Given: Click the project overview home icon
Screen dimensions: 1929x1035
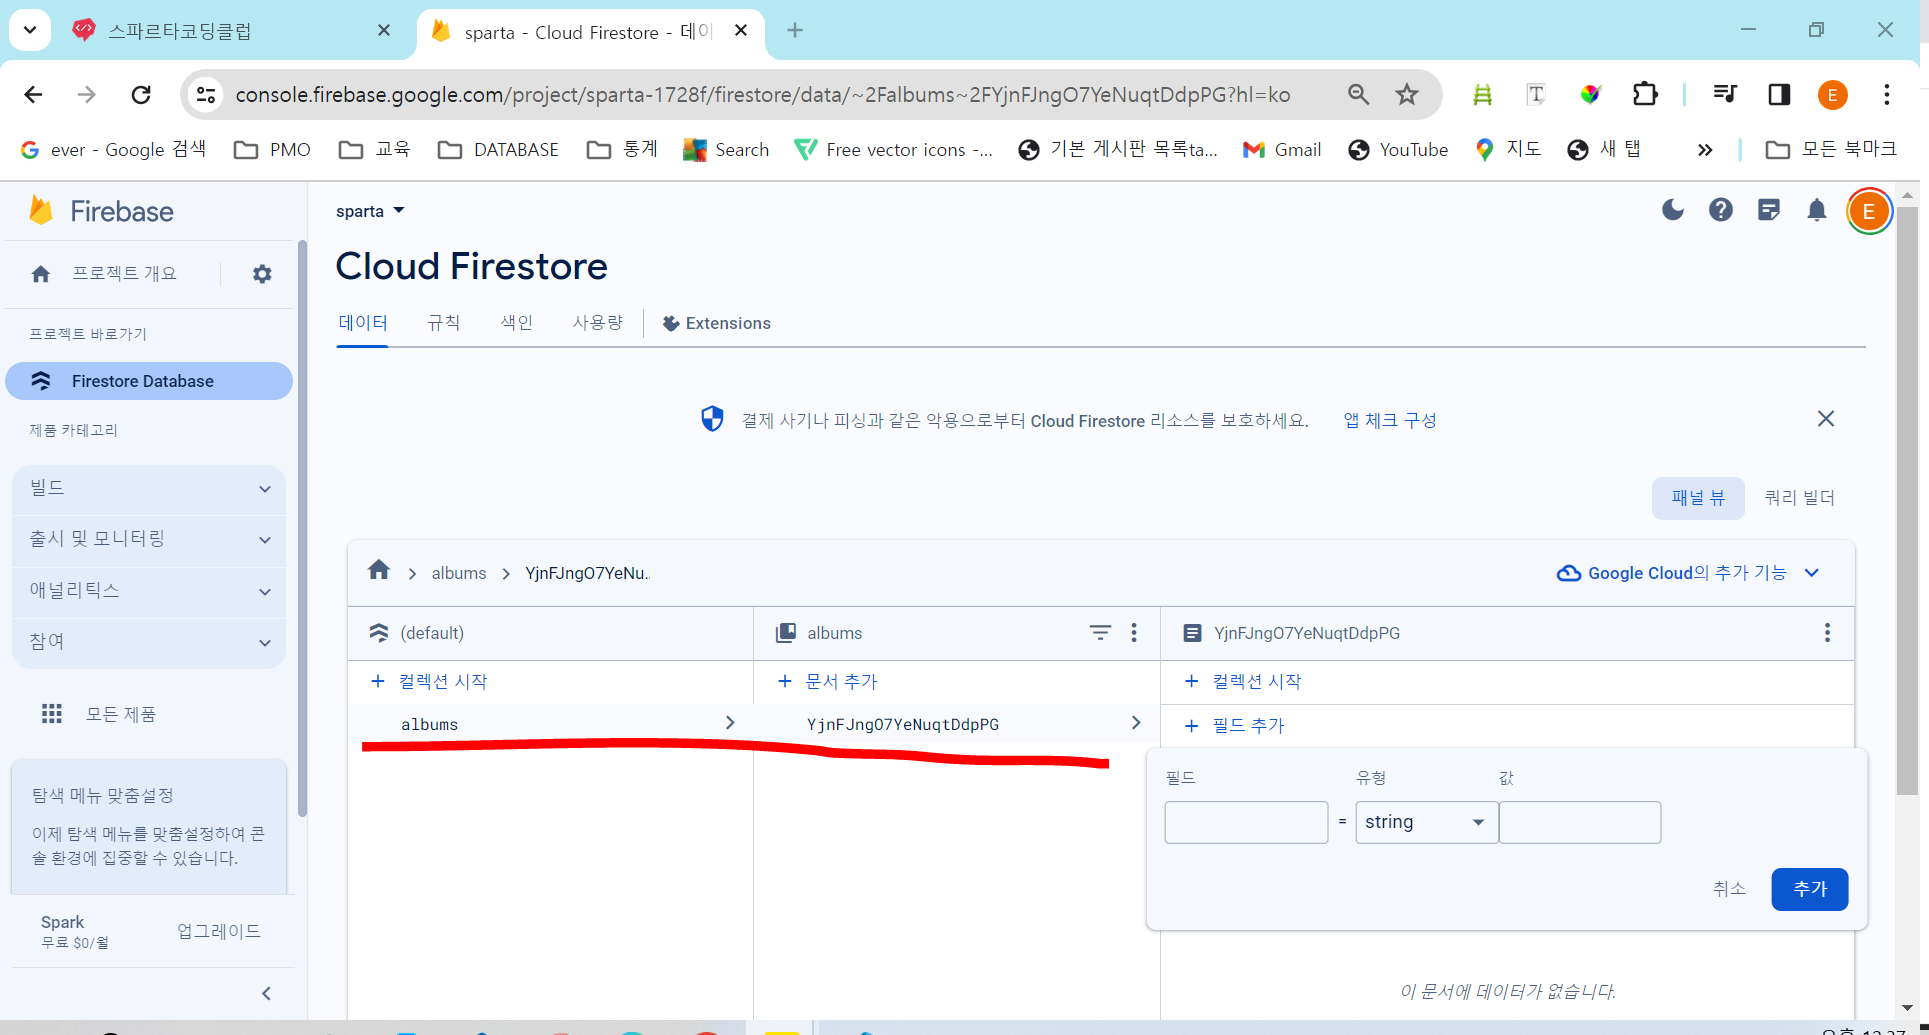Looking at the screenshot, I should pos(41,274).
